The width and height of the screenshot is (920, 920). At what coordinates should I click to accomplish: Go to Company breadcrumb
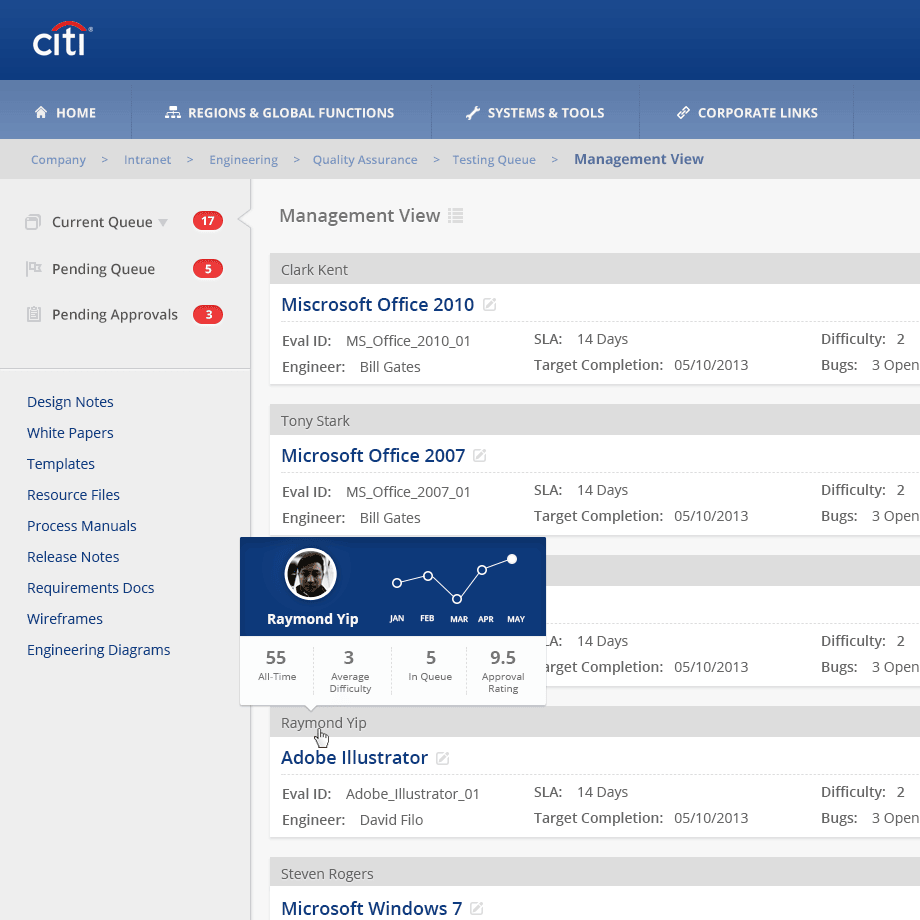pos(58,160)
